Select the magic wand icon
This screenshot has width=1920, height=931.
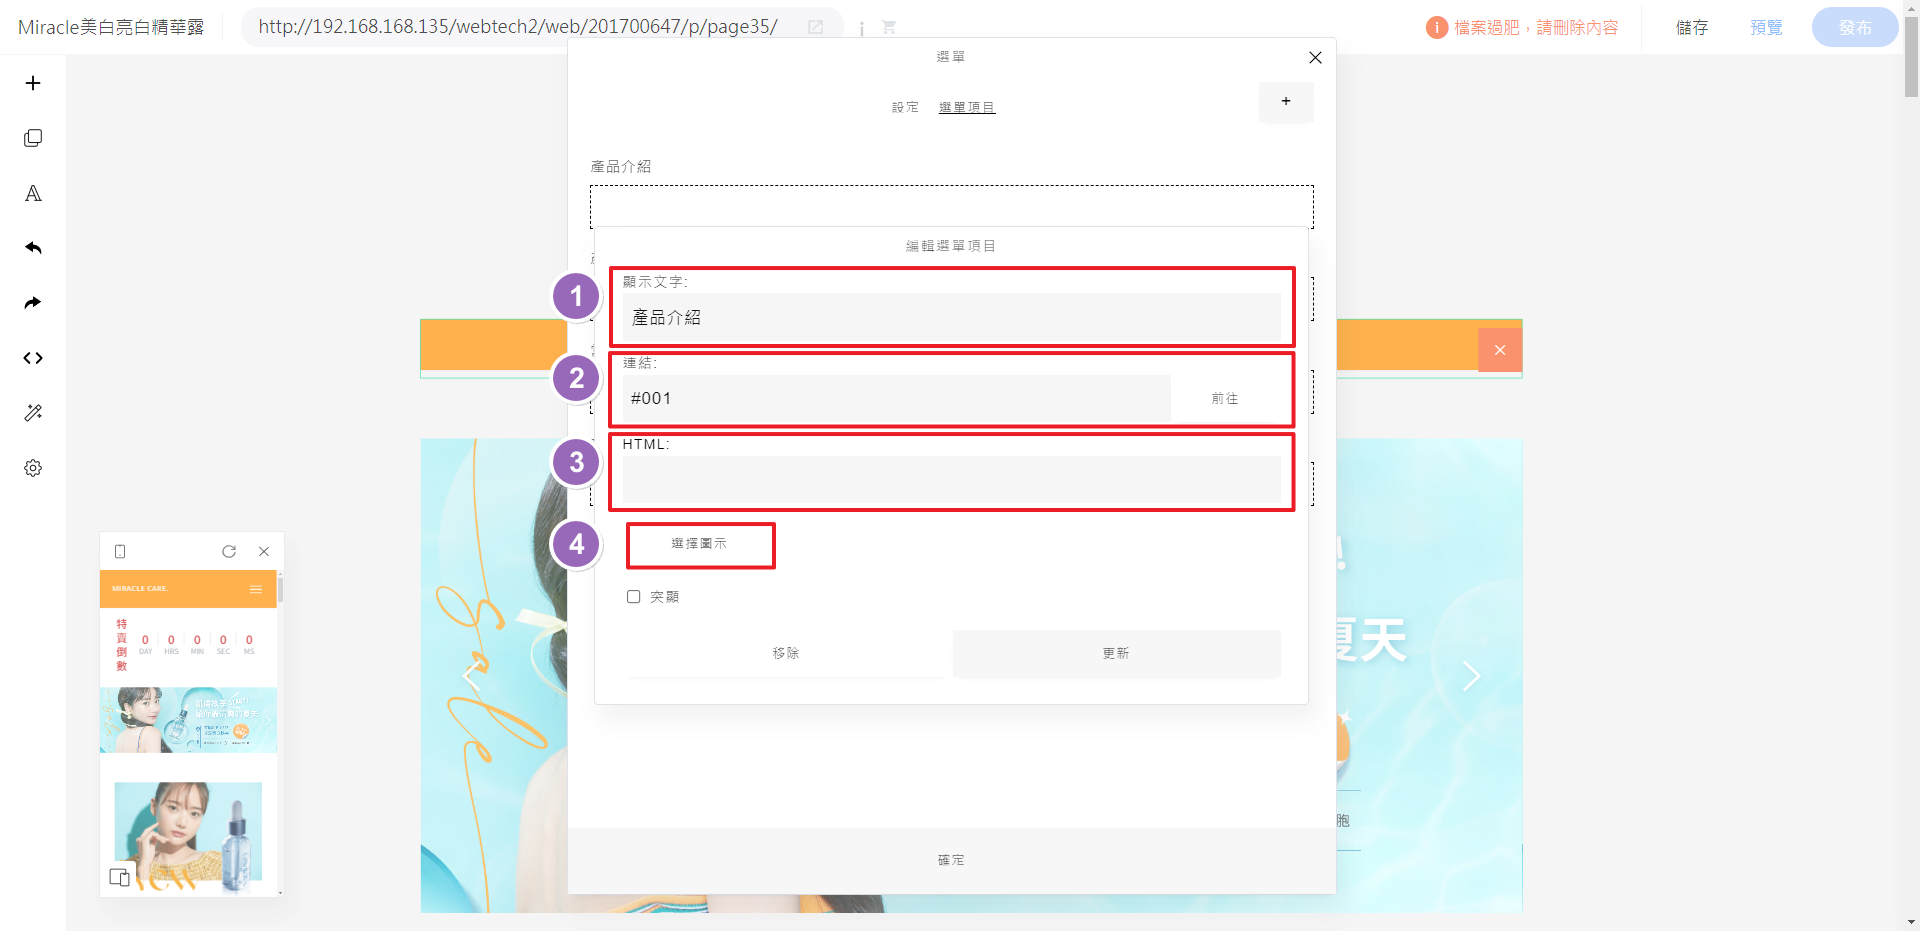pyautogui.click(x=33, y=413)
